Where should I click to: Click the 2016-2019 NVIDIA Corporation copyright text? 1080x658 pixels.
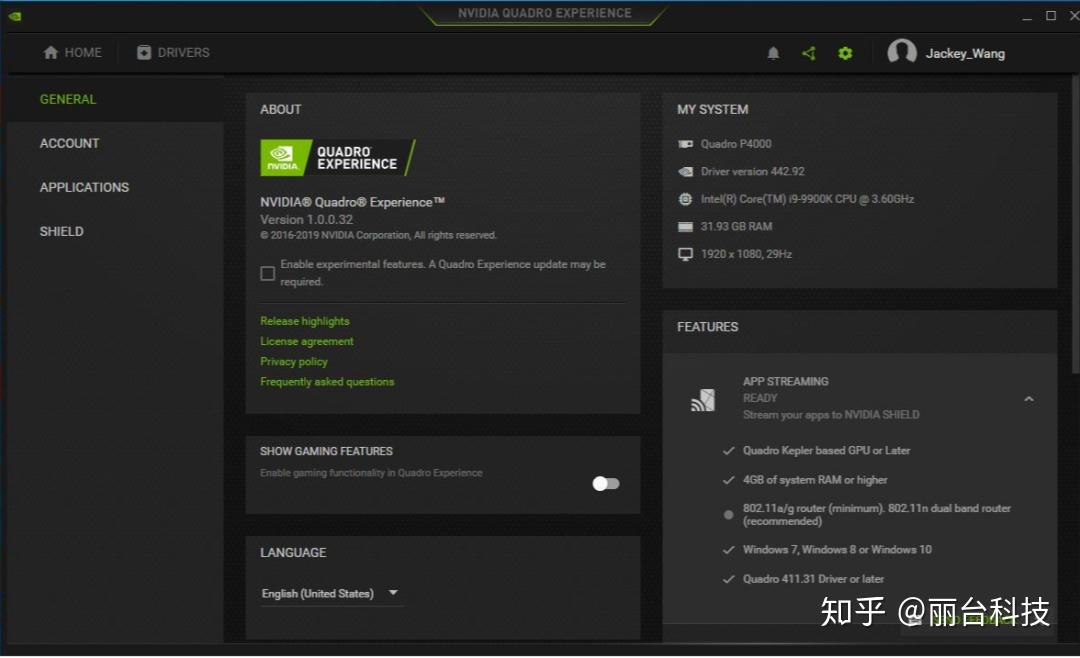click(x=378, y=236)
